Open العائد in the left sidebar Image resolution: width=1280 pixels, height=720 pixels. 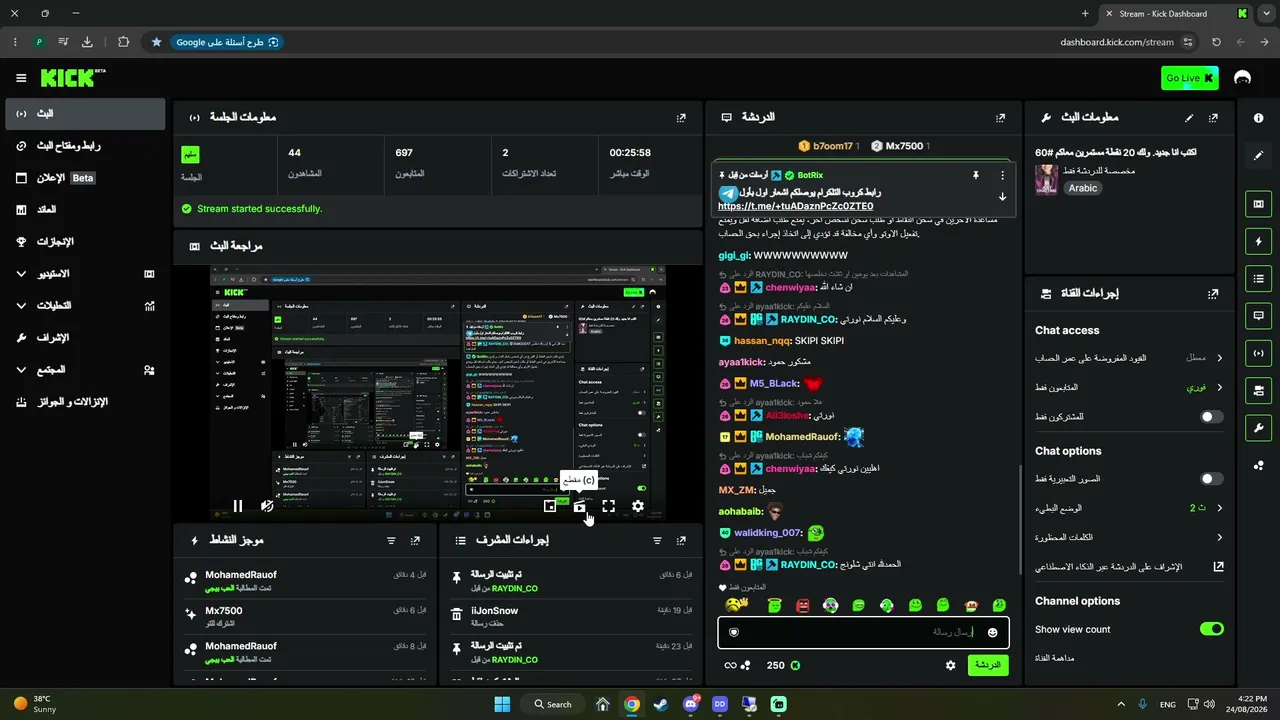tap(85, 210)
